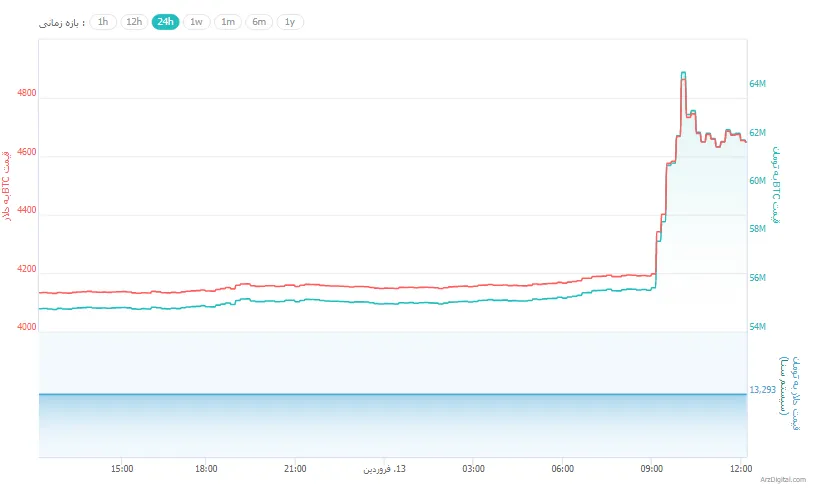Choose the 1m time range
Viewport: 815px width, 489px height.
[228, 22]
